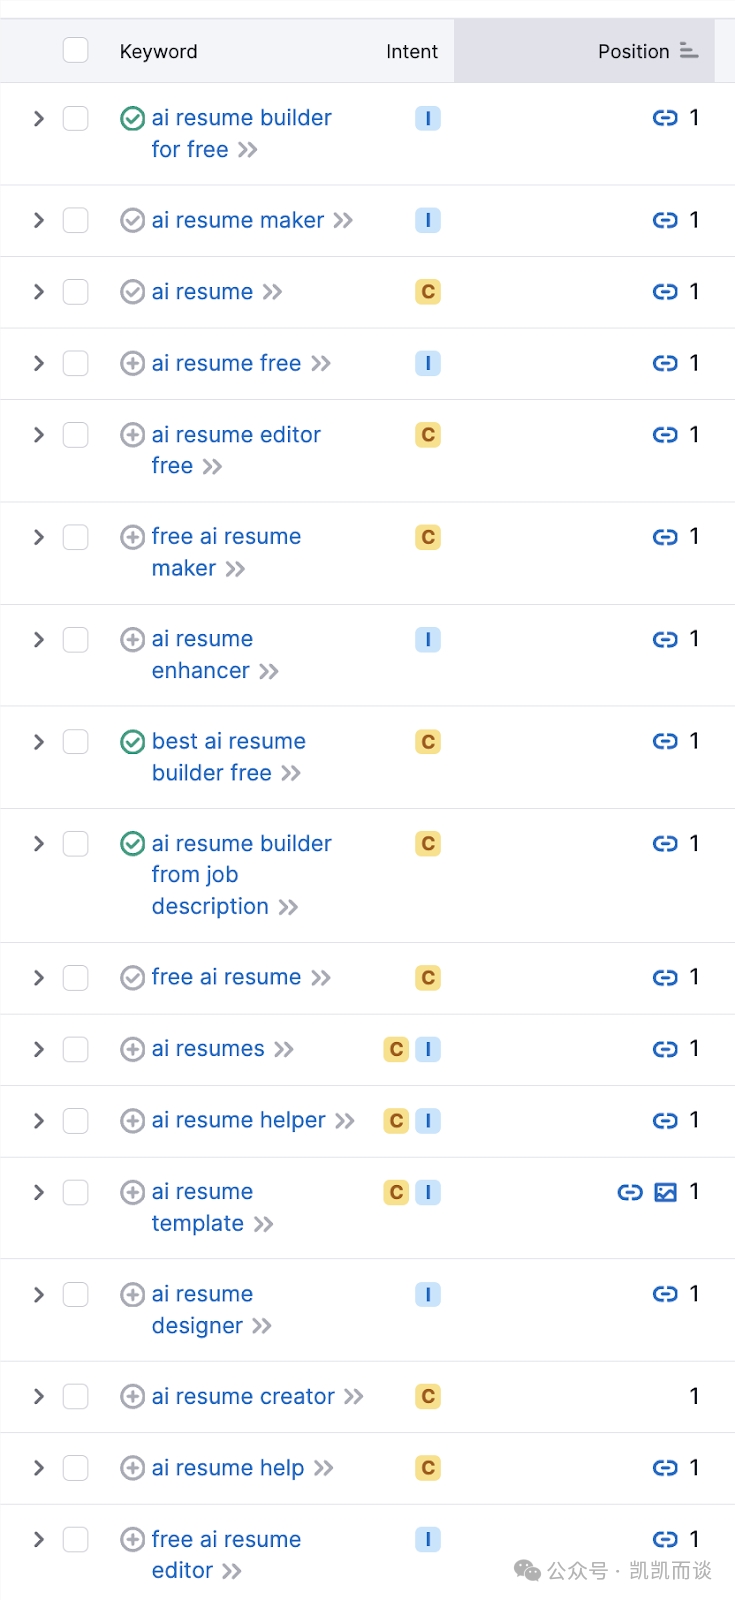Click commercial intent badge in 'ai resume' row

click(428, 292)
